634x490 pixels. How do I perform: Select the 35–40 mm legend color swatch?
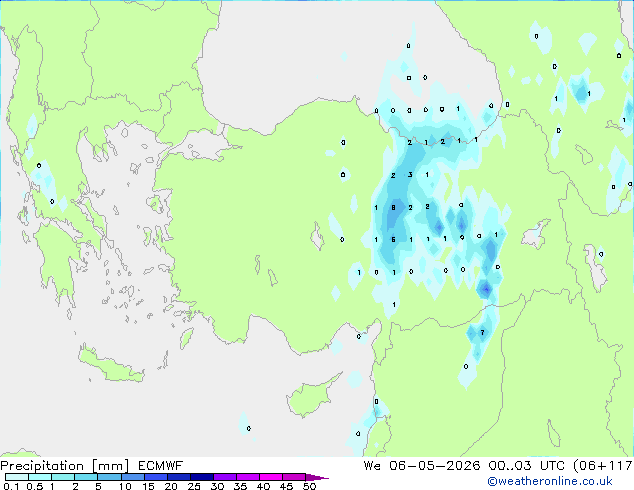(x=247, y=477)
